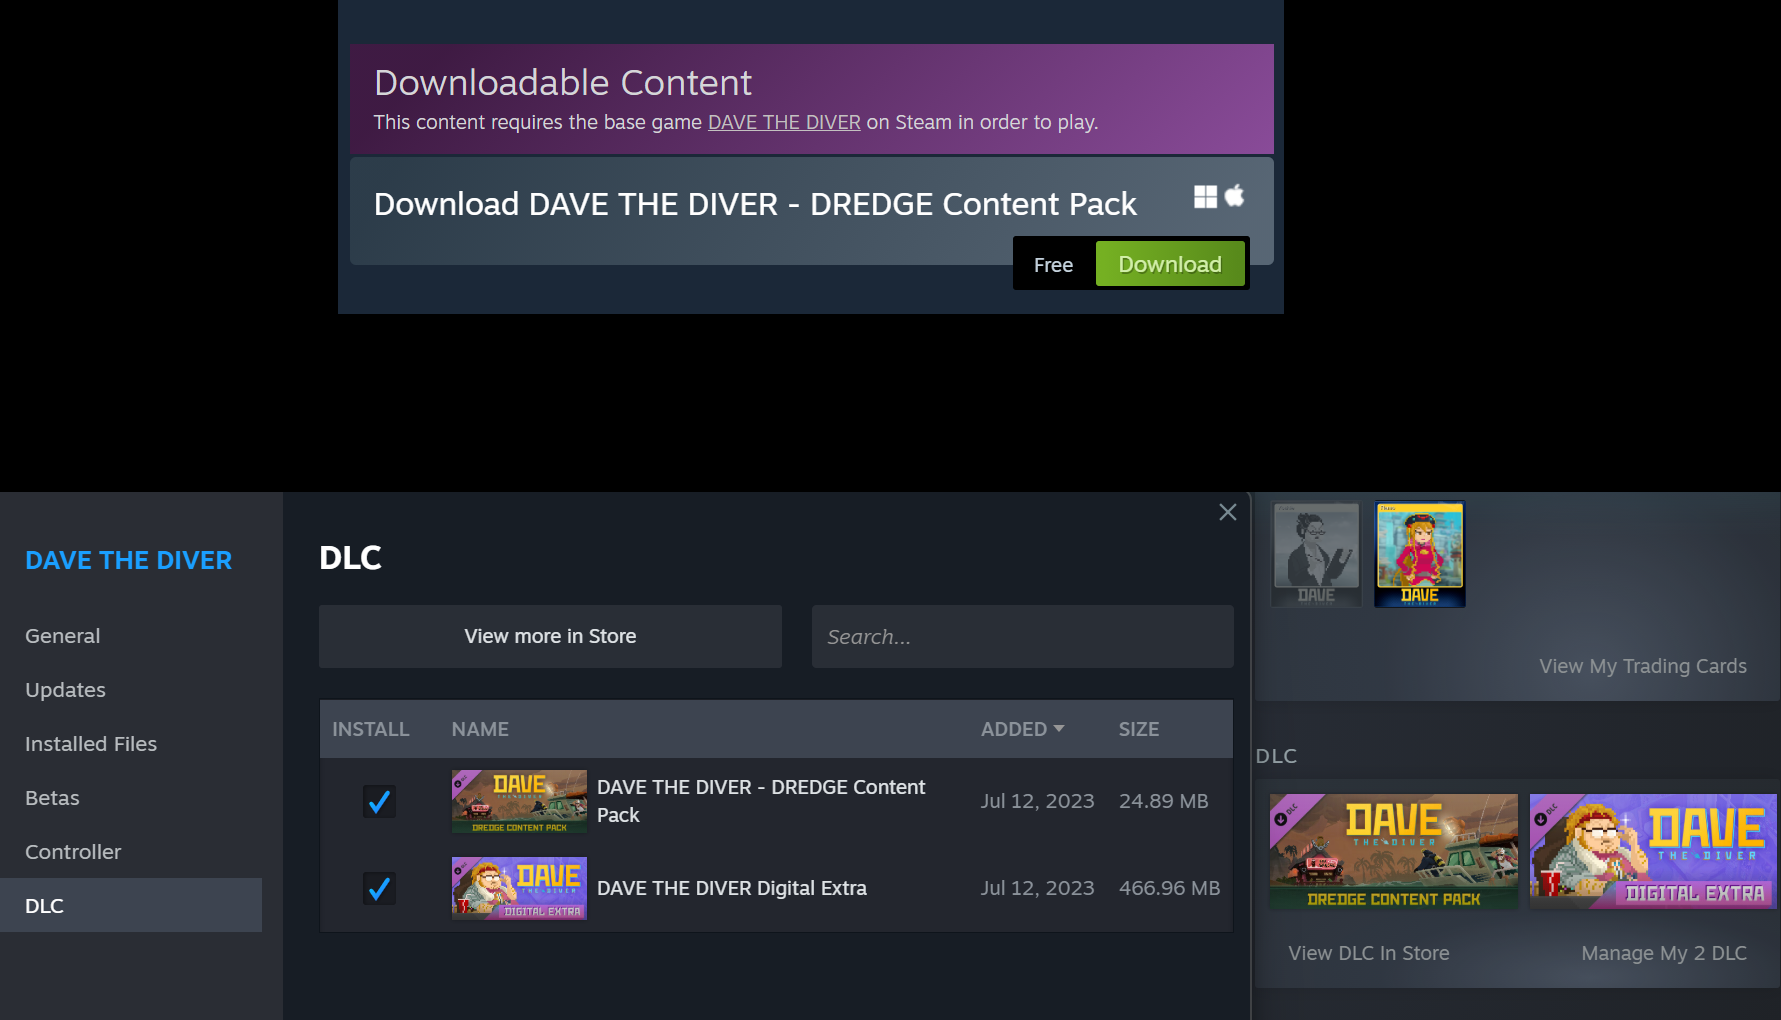This screenshot has width=1781, height=1020.
Task: Open DREDGE Content Pack banner in DLC panel
Action: [x=1393, y=852]
